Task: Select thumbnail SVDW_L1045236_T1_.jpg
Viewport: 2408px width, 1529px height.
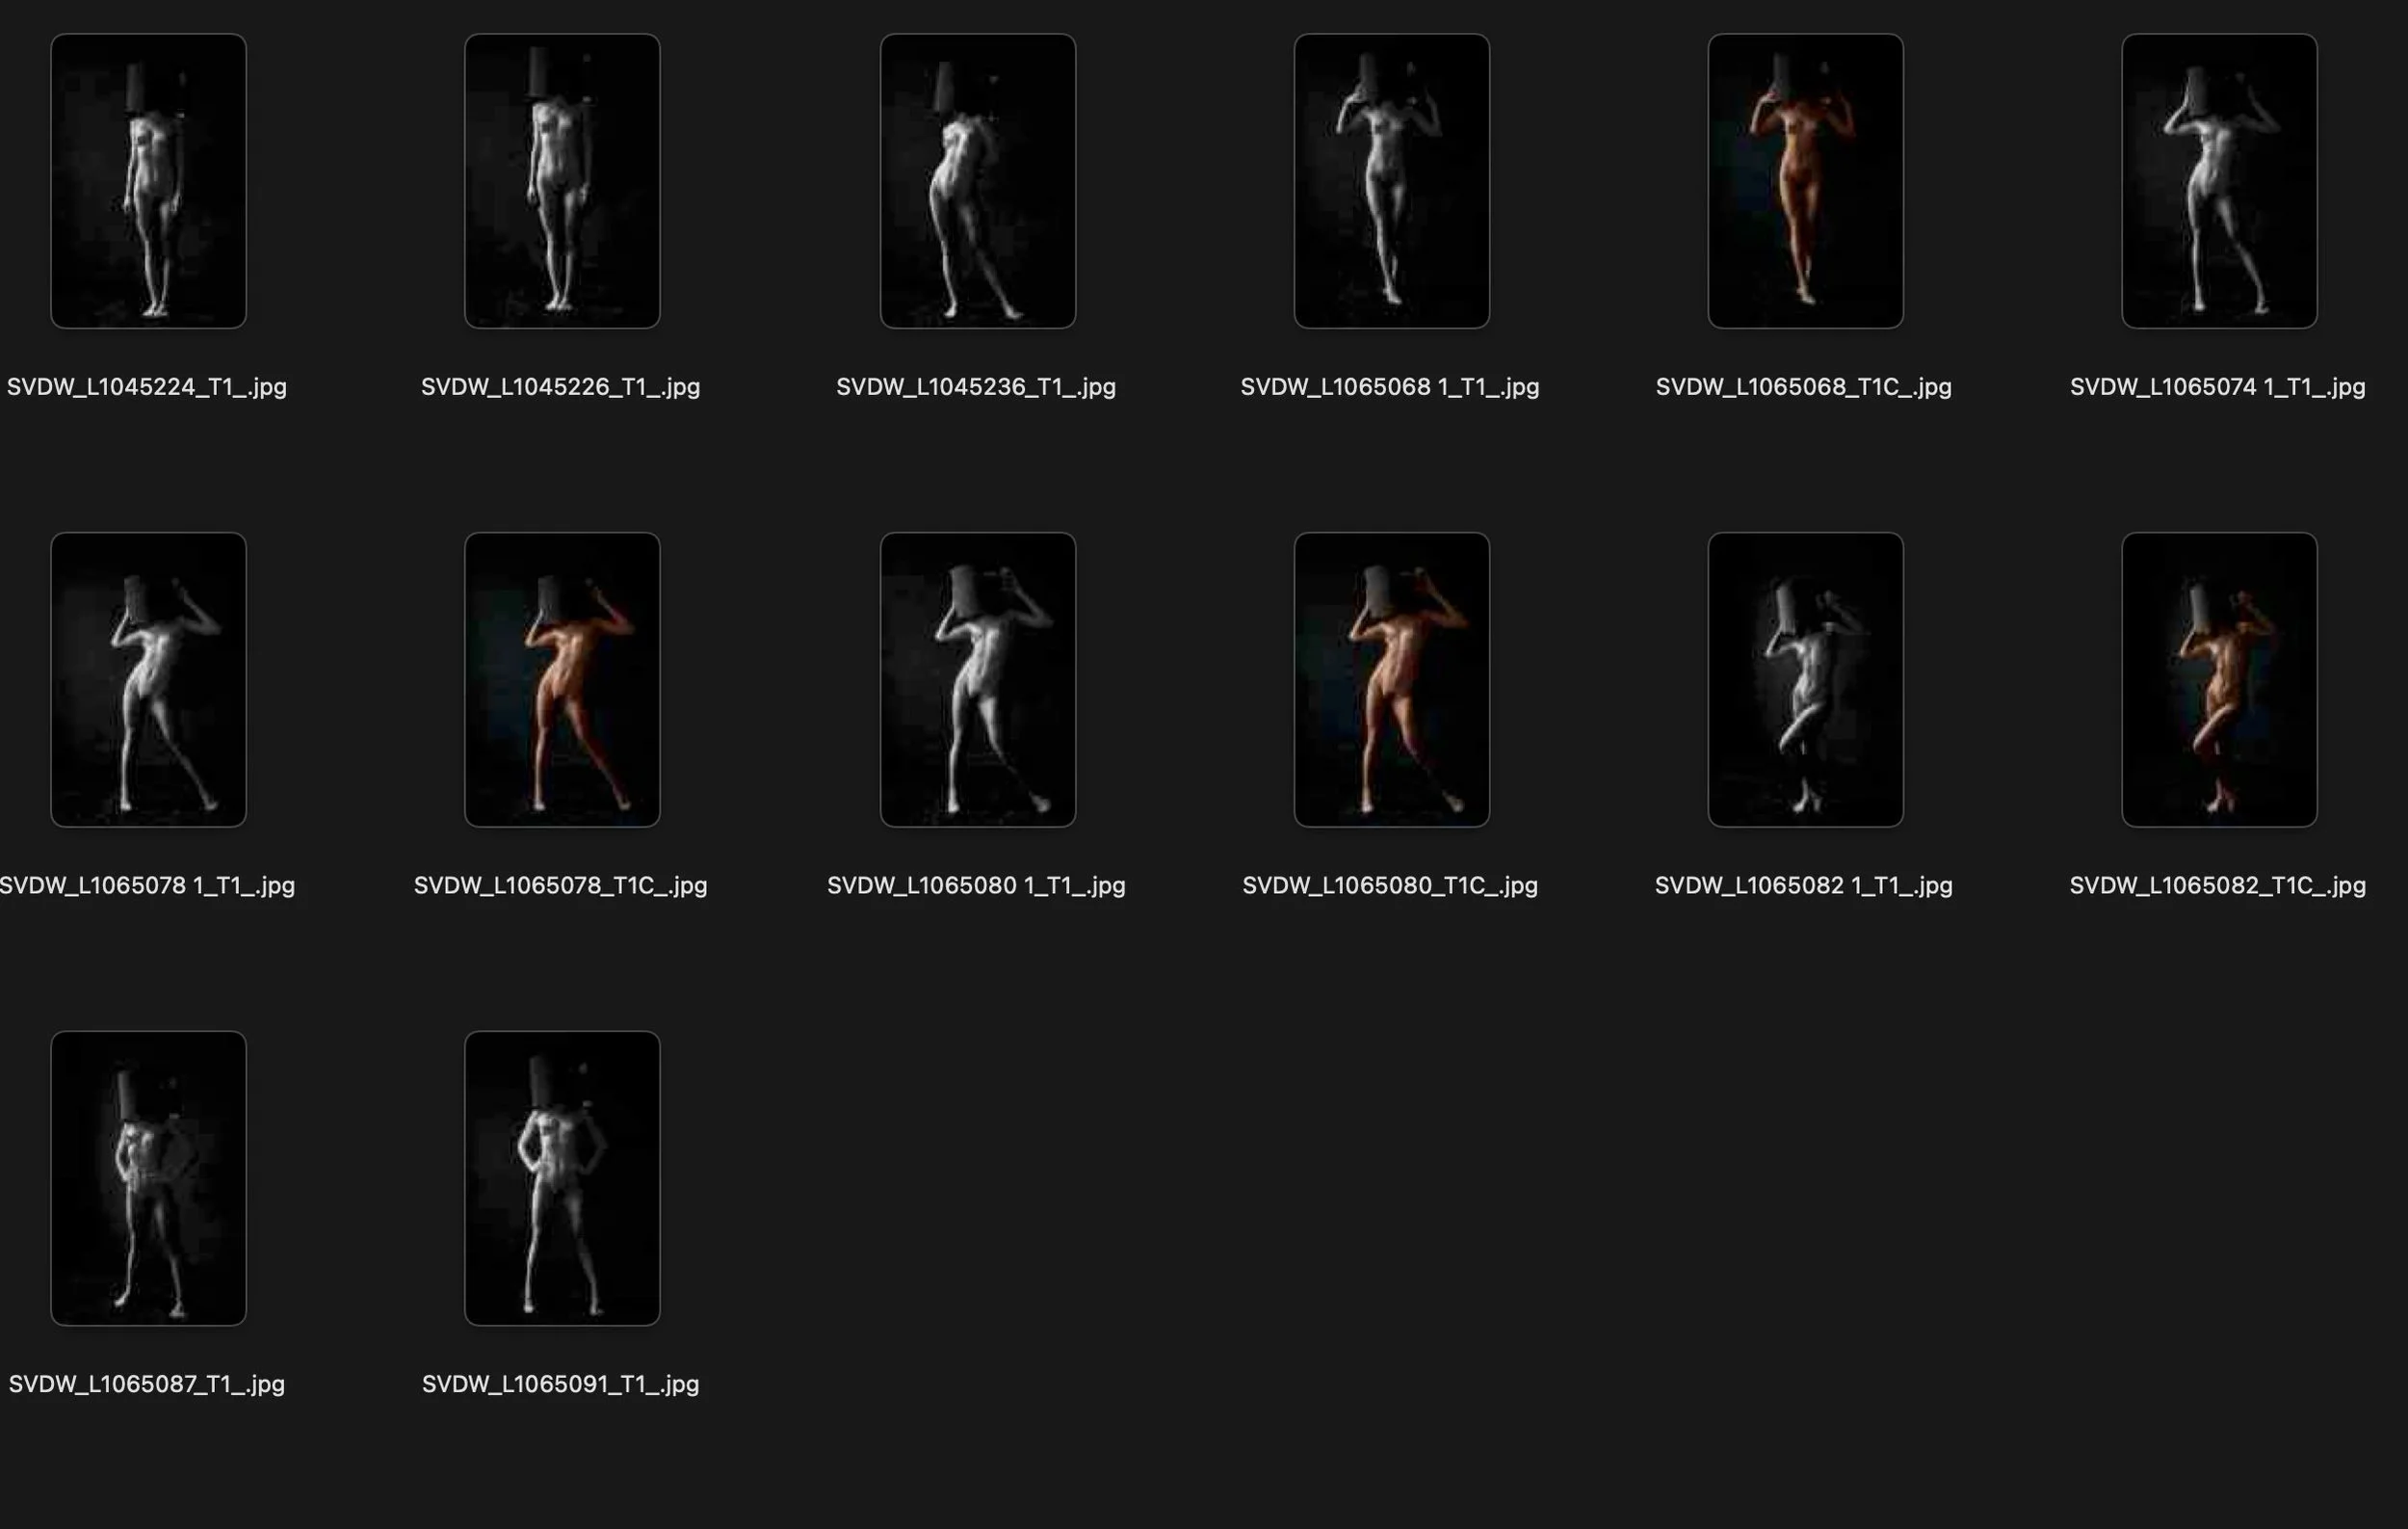Action: [x=977, y=181]
